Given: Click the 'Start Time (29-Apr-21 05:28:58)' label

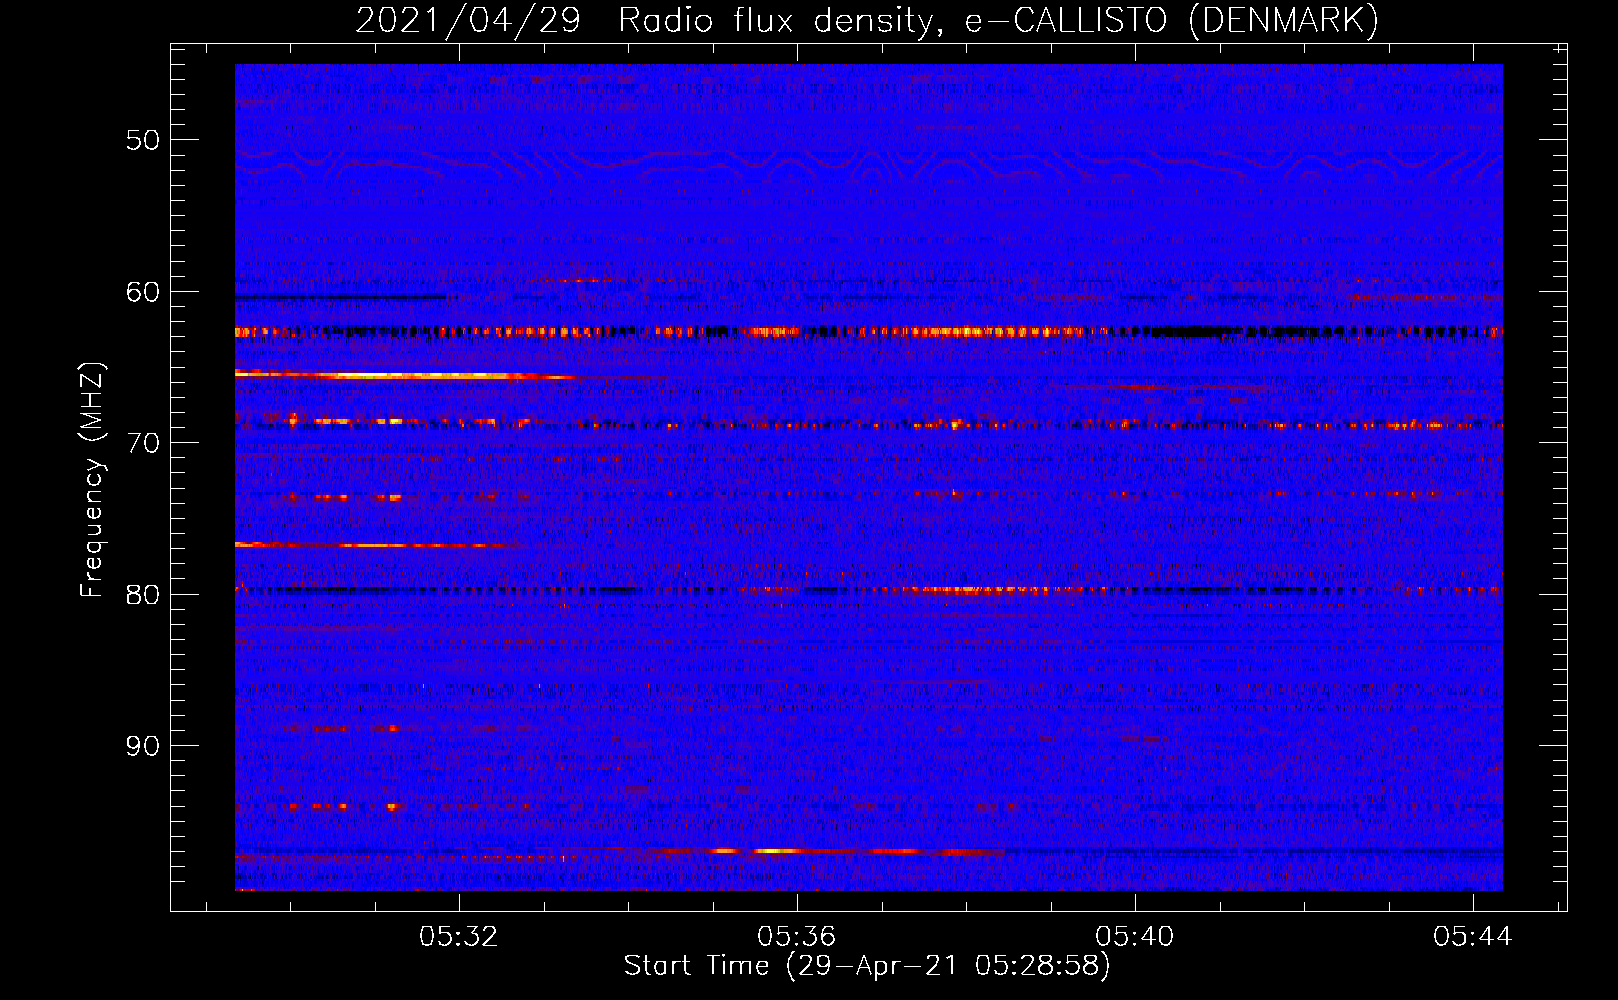Looking at the screenshot, I should pos(867,966).
